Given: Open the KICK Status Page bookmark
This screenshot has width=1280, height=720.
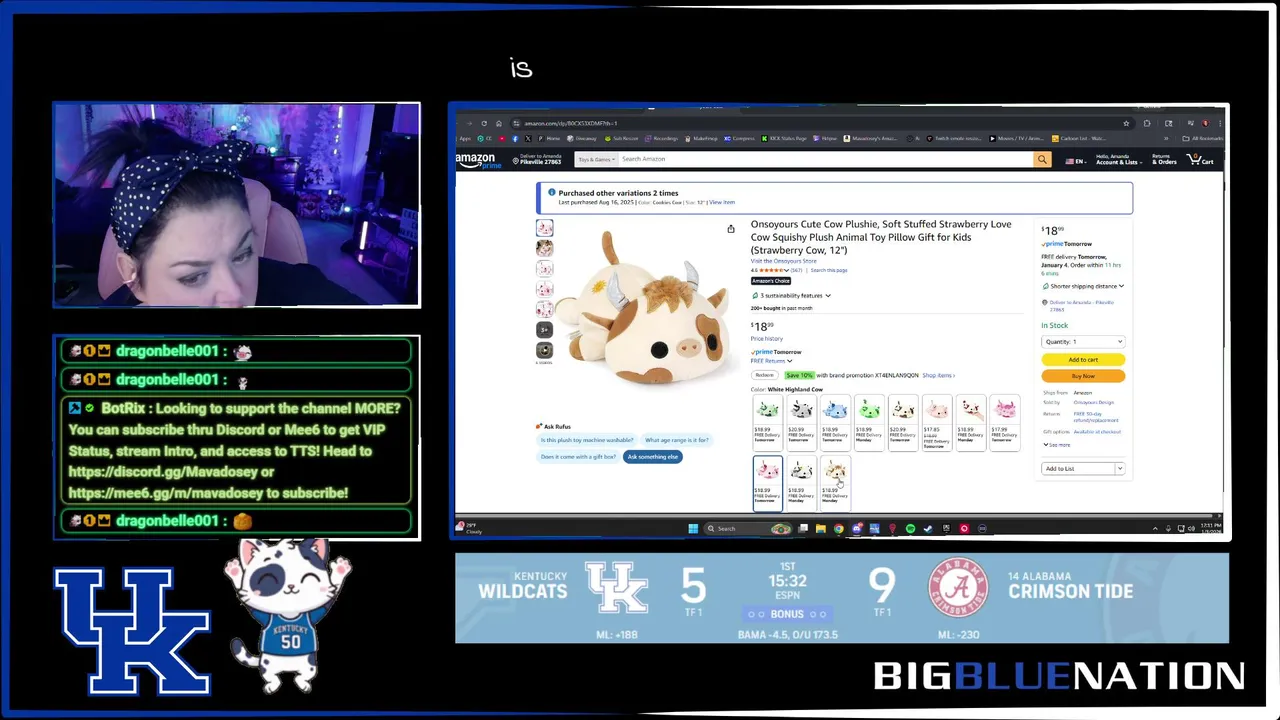Looking at the screenshot, I should pyautogui.click(x=784, y=139).
